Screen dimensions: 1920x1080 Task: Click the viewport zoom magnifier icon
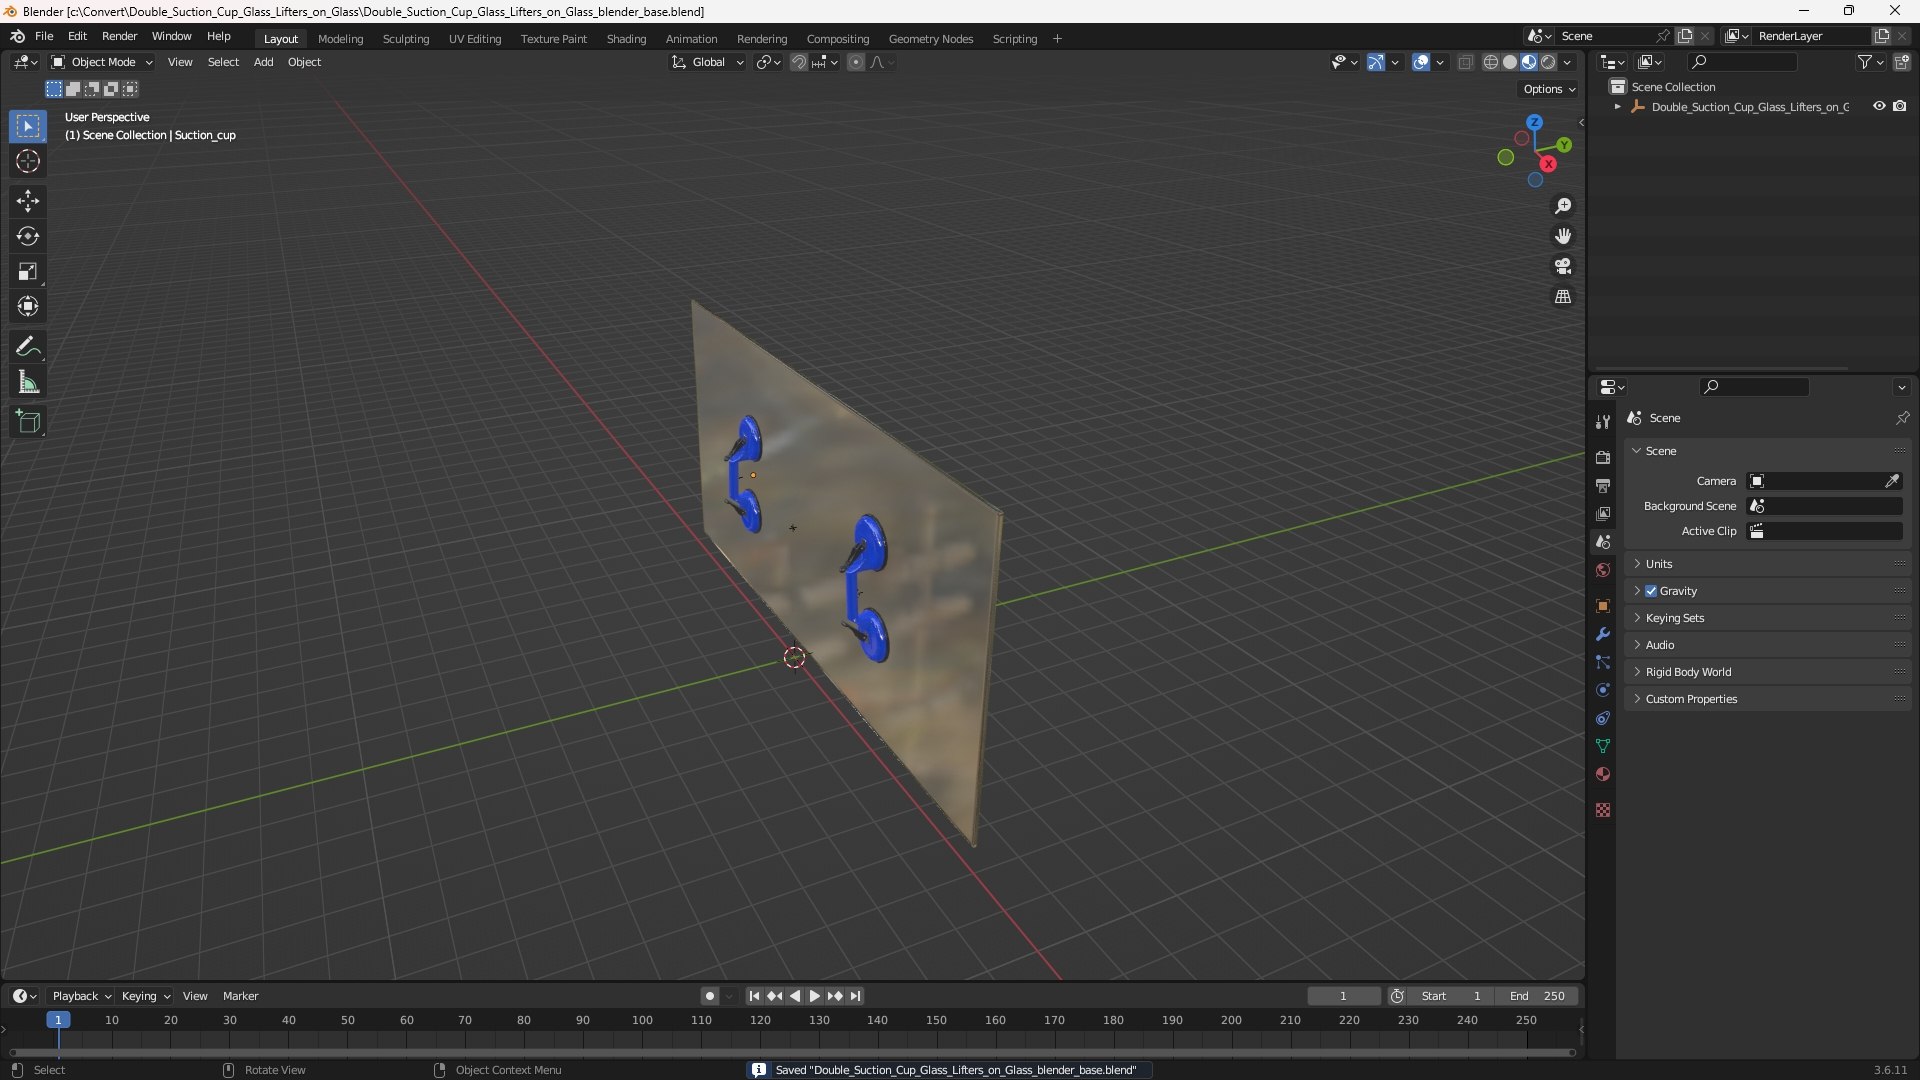1563,206
